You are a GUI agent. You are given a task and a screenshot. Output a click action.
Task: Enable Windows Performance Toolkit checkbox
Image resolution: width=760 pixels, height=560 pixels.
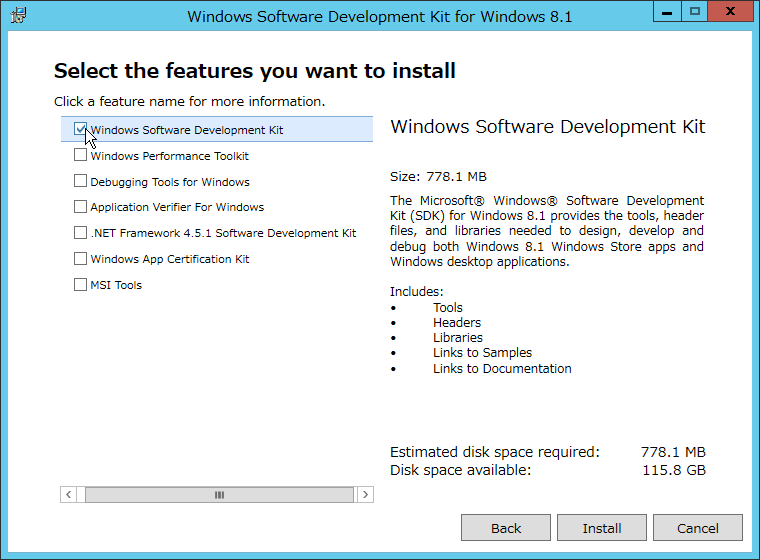tap(80, 155)
